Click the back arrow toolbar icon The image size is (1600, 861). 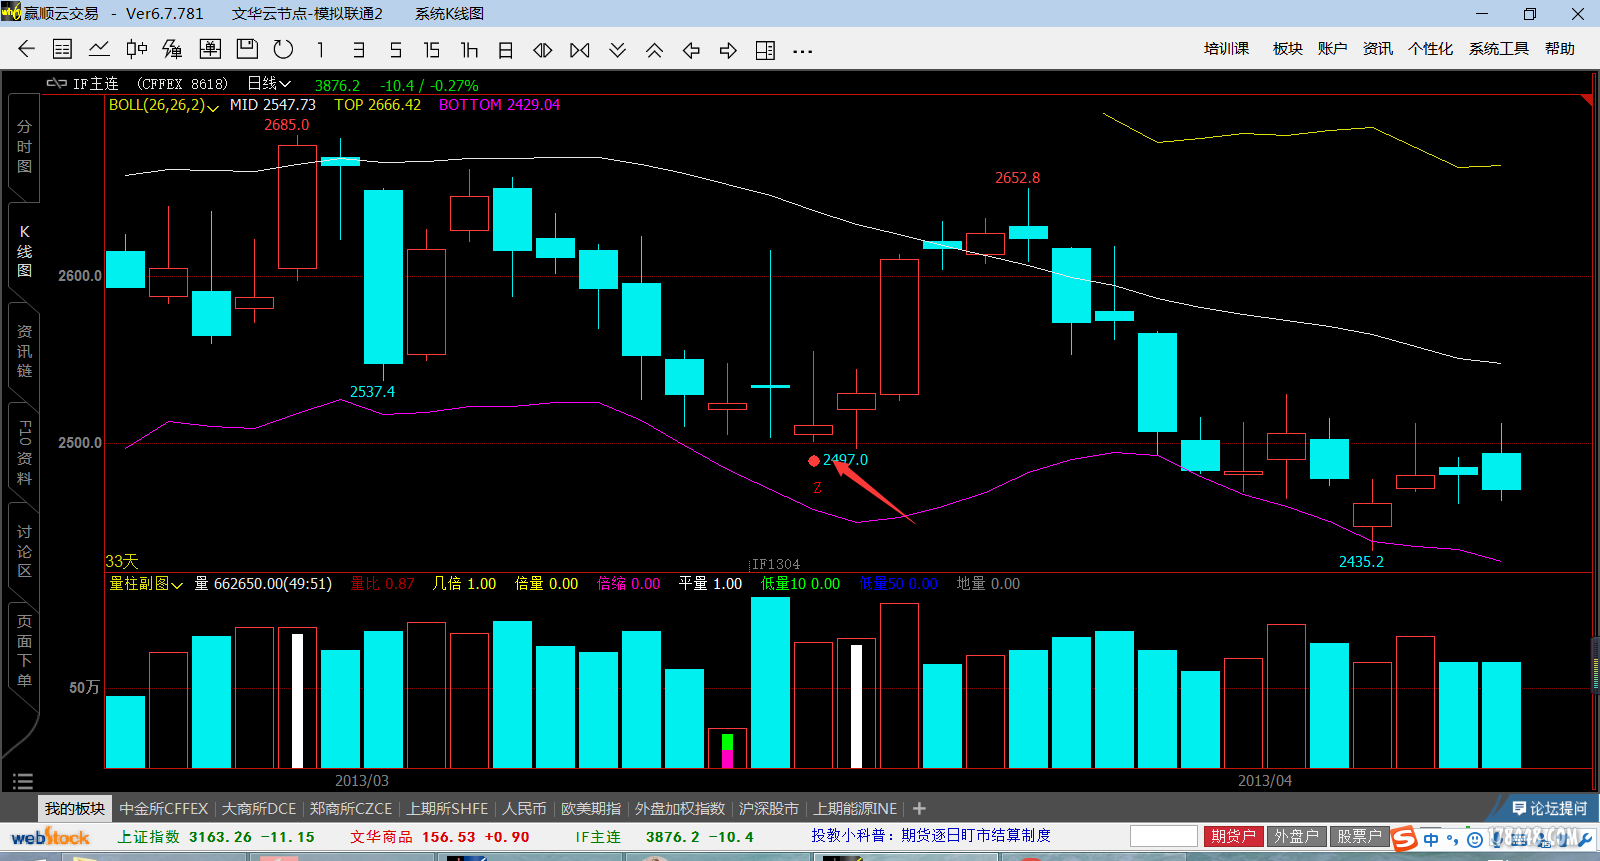tap(27, 49)
